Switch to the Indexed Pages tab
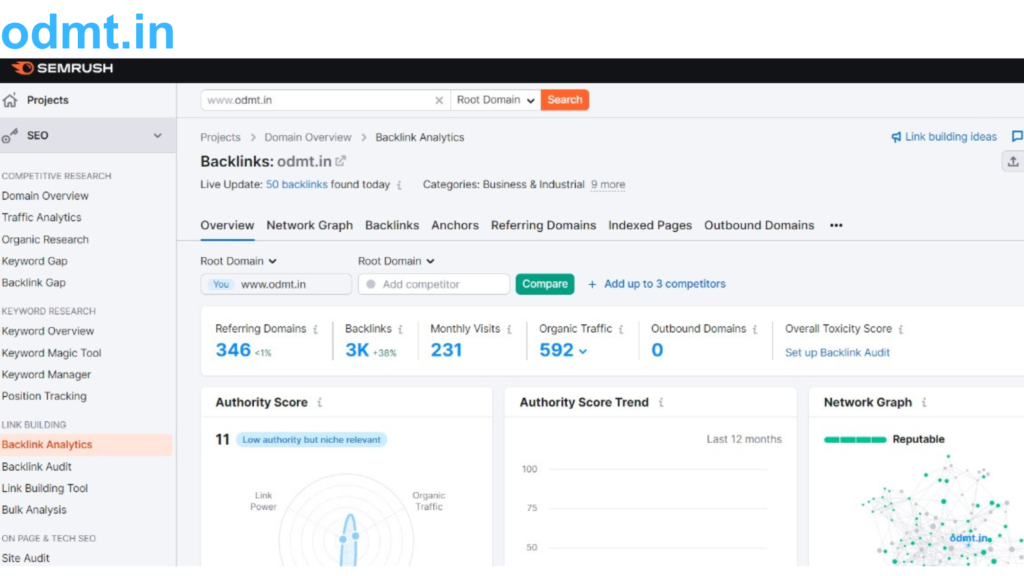Image resolution: width=1024 pixels, height=576 pixels. pos(650,225)
